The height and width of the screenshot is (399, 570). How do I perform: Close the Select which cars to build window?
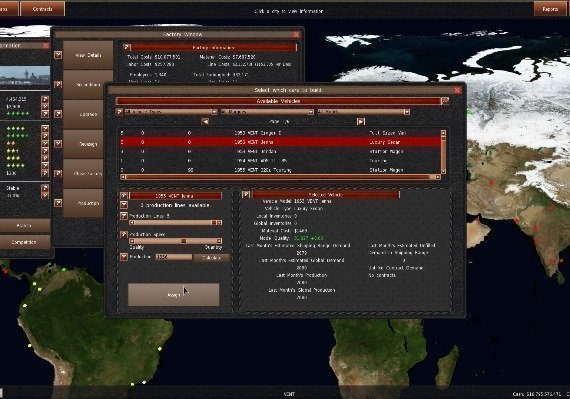coord(458,90)
